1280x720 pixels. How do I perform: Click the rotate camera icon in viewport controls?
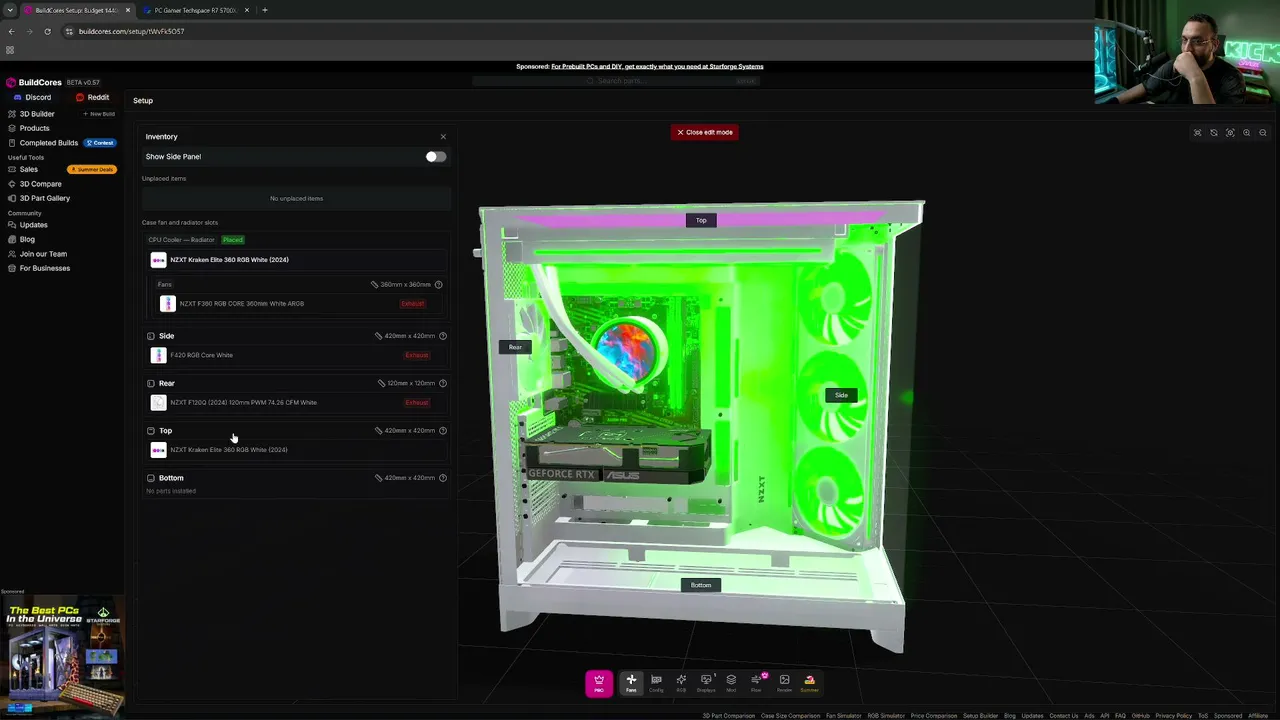click(1214, 133)
